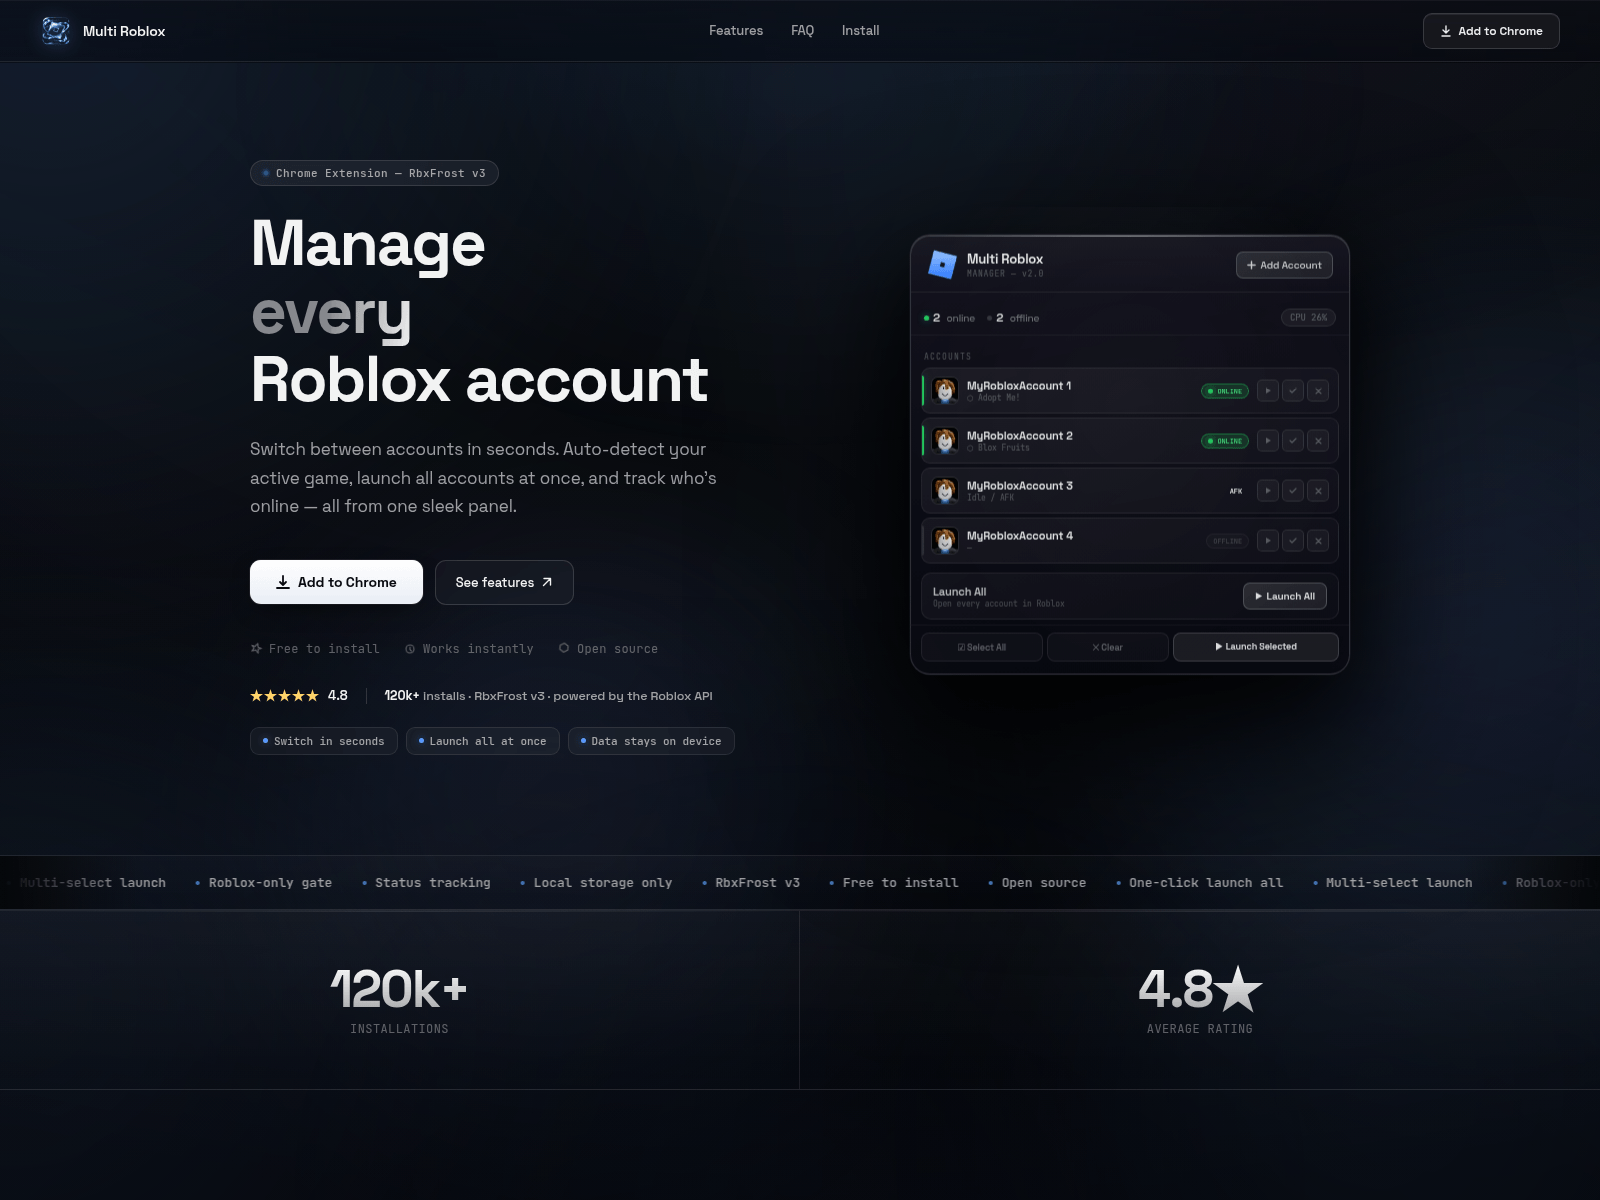Click the ONLINE badge of MyRobloxAccount 1
Image resolution: width=1600 pixels, height=1200 pixels.
[1225, 391]
